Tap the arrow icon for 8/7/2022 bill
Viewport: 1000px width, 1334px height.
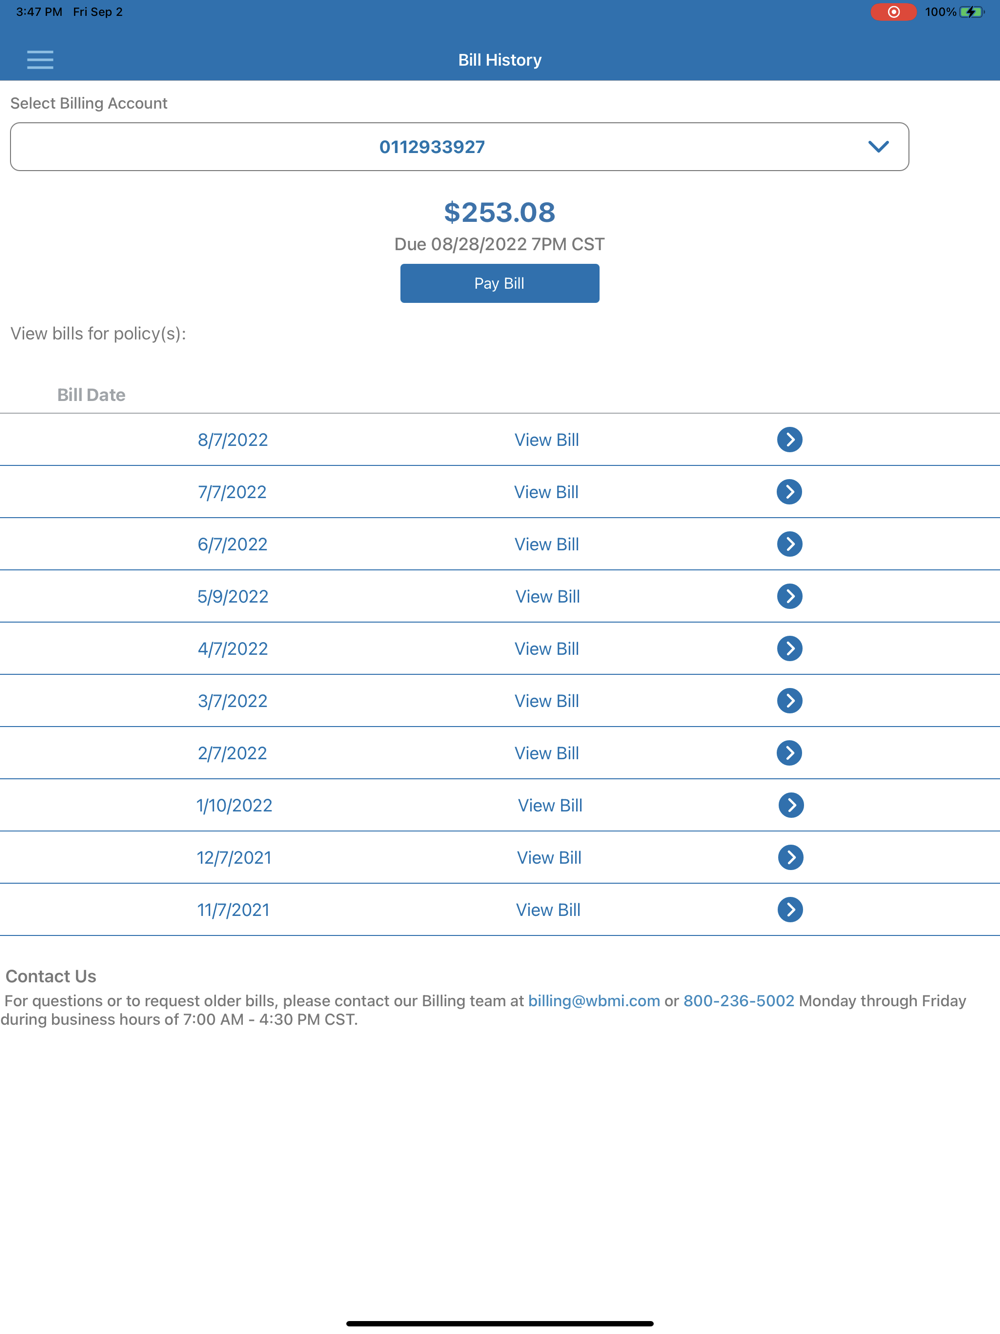click(x=789, y=440)
